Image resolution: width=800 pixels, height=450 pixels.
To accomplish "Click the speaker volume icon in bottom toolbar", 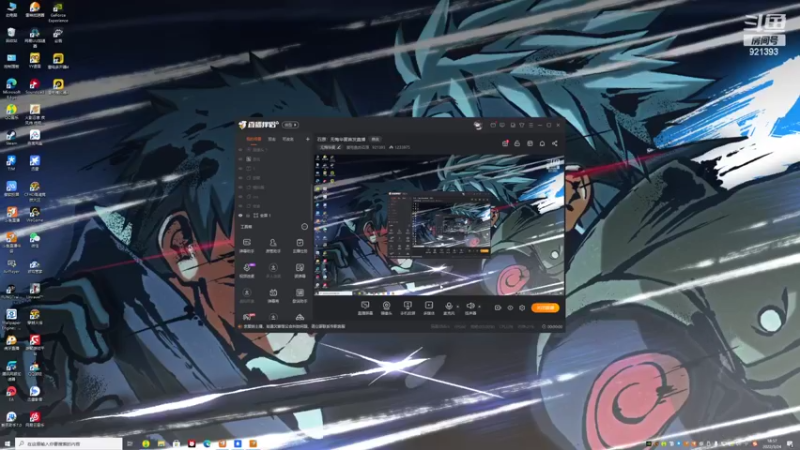I will click(x=470, y=308).
